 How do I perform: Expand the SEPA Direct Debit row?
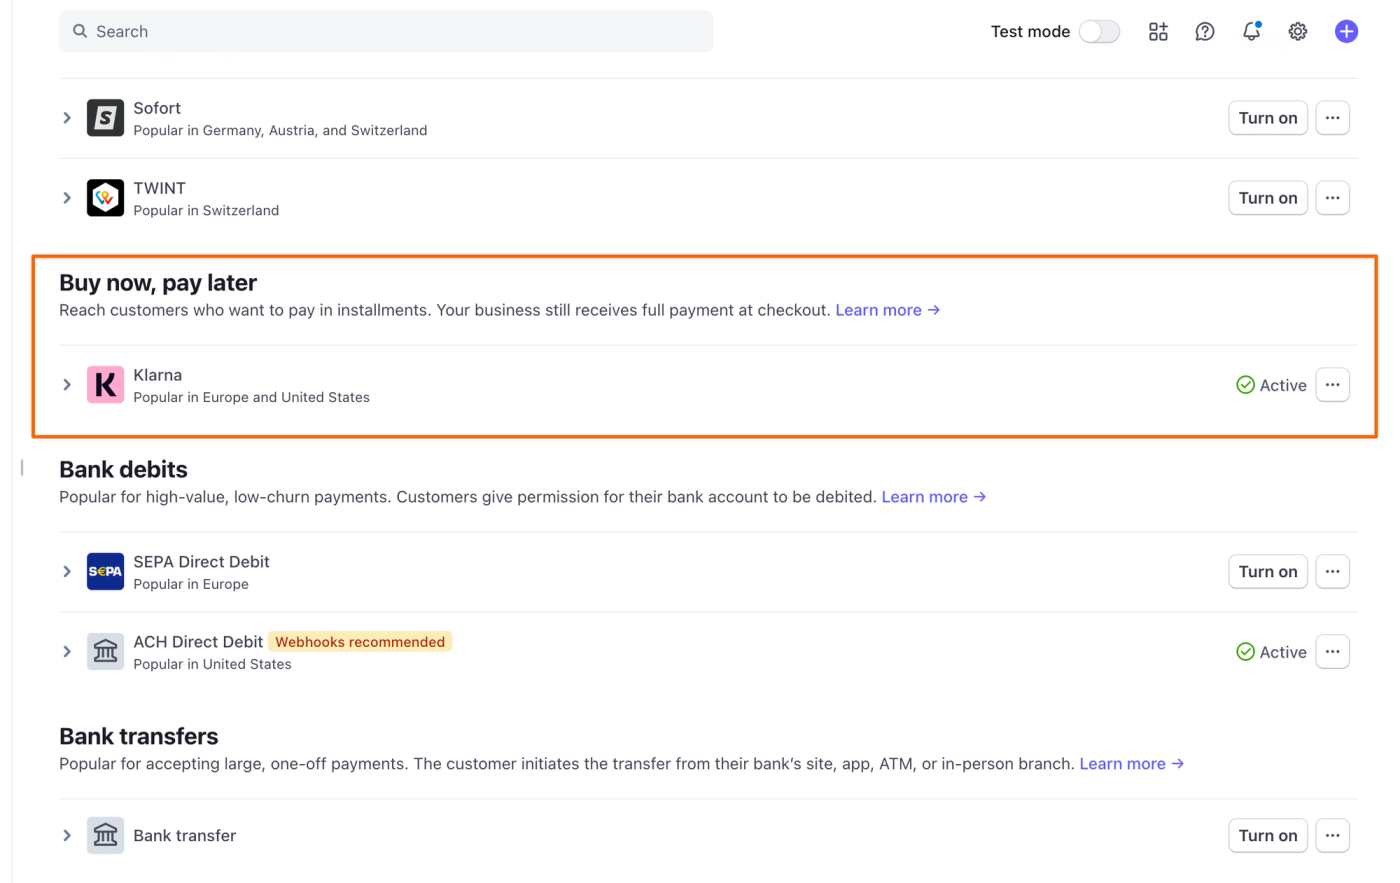67,572
